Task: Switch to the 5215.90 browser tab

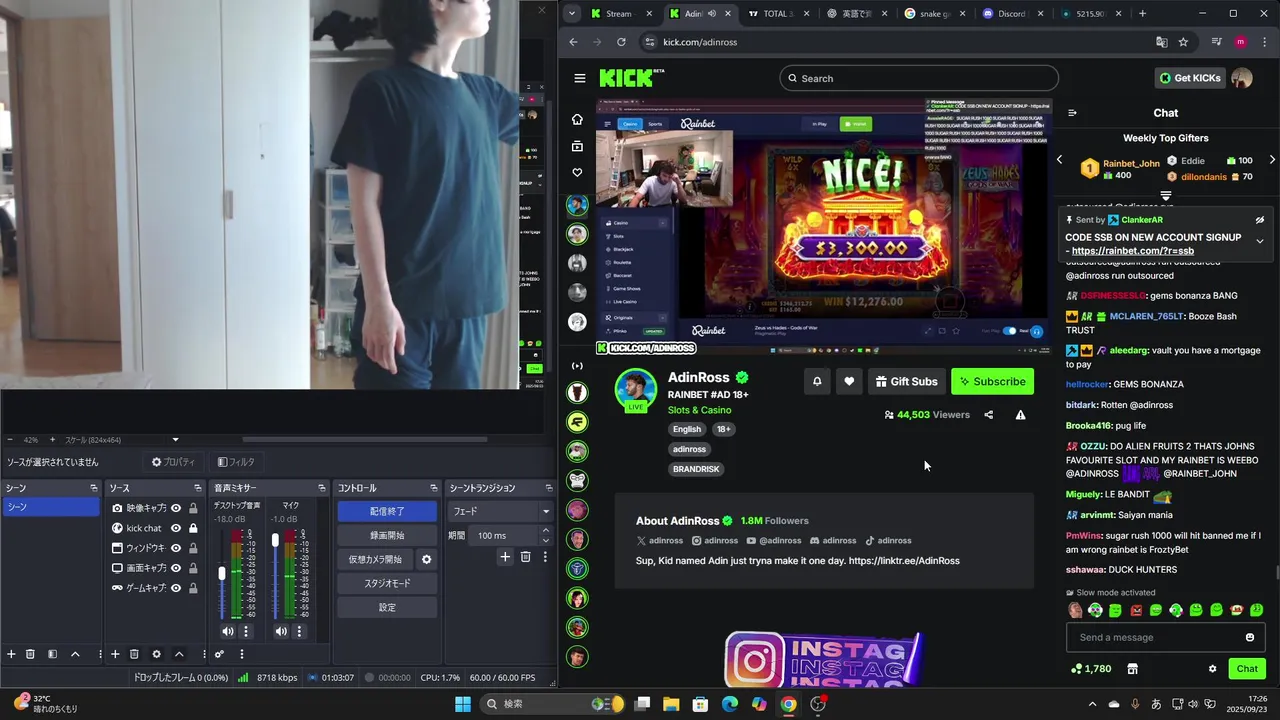Action: click(1092, 14)
